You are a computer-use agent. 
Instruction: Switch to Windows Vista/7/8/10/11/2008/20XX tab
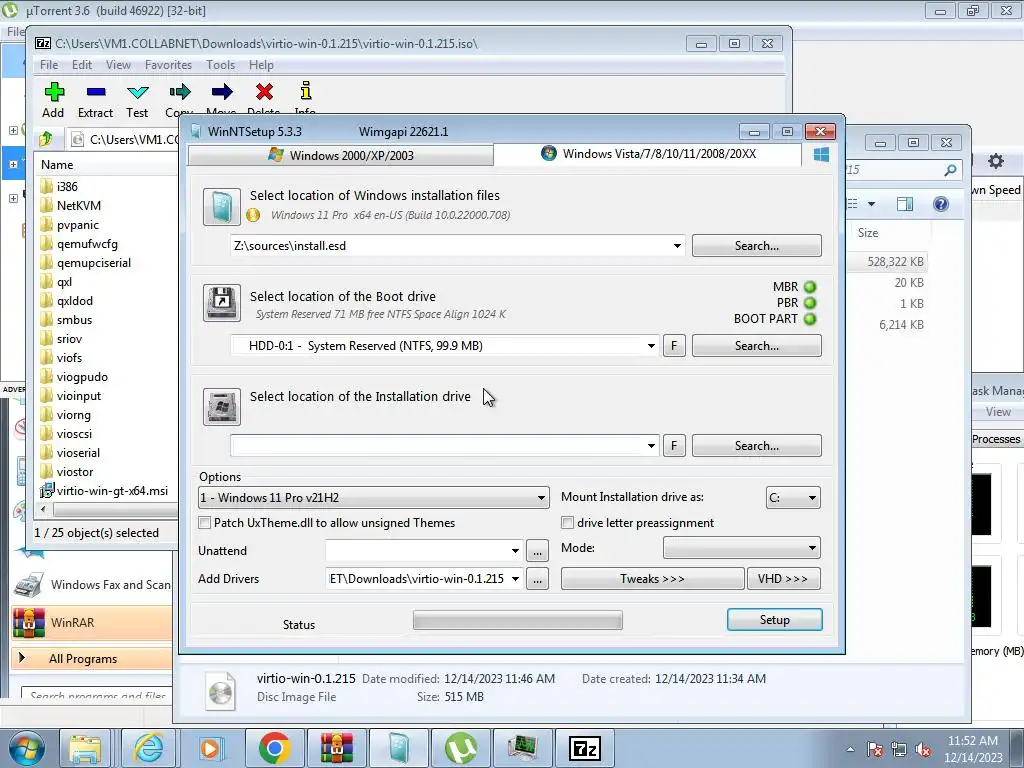648,154
